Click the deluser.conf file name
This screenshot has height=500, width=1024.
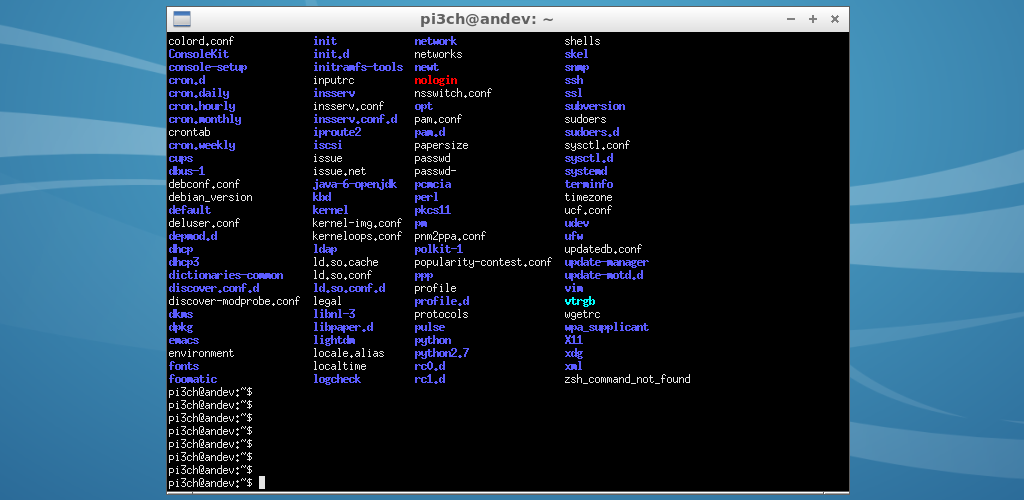coord(204,223)
